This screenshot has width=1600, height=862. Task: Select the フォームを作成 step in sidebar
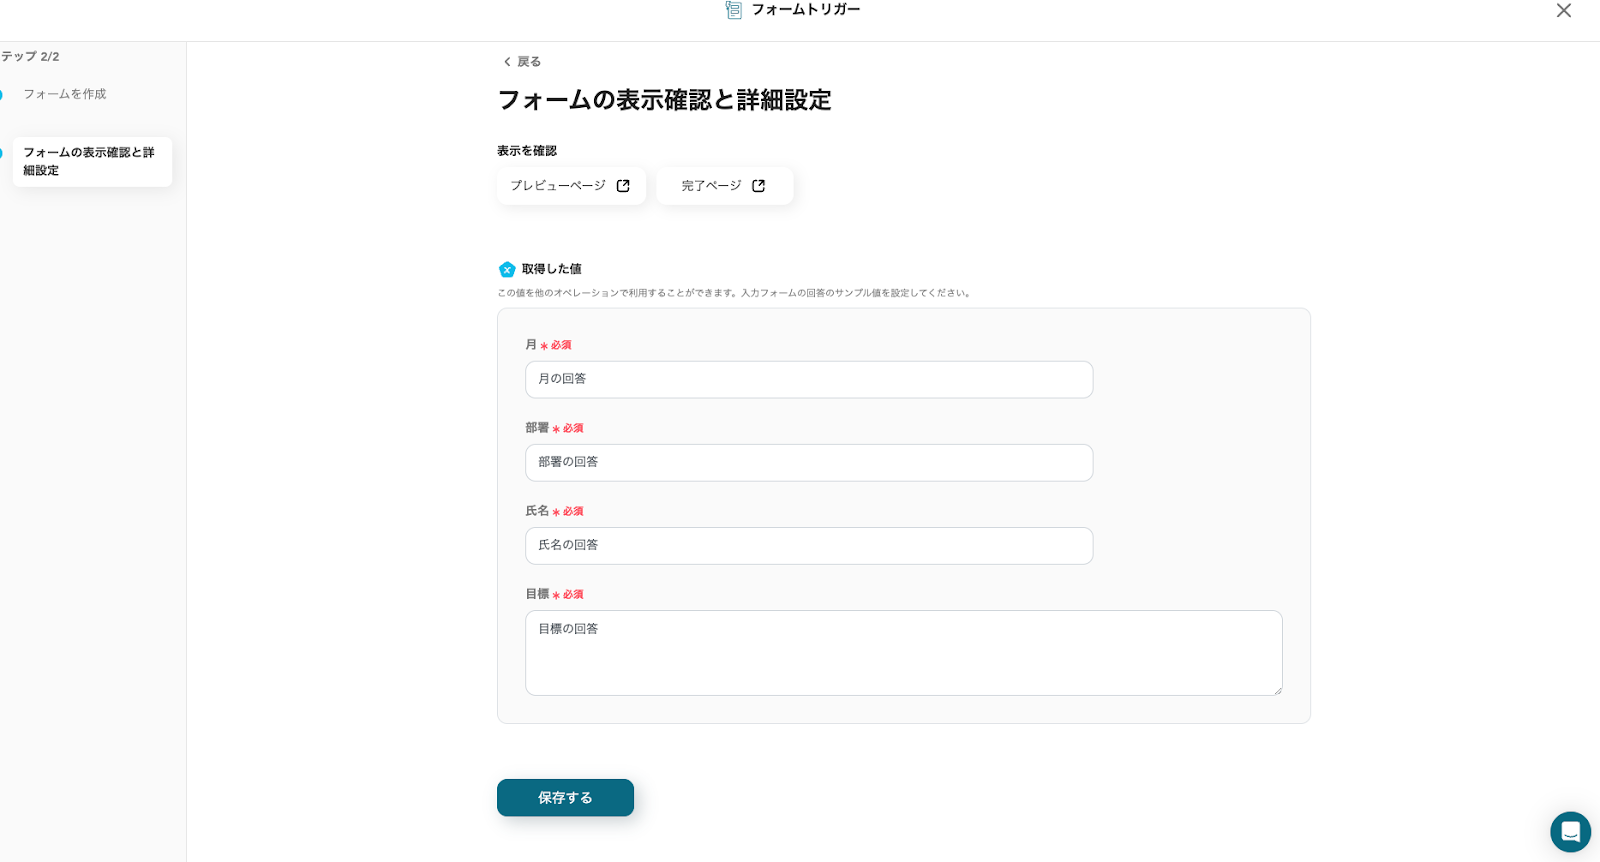65,94
